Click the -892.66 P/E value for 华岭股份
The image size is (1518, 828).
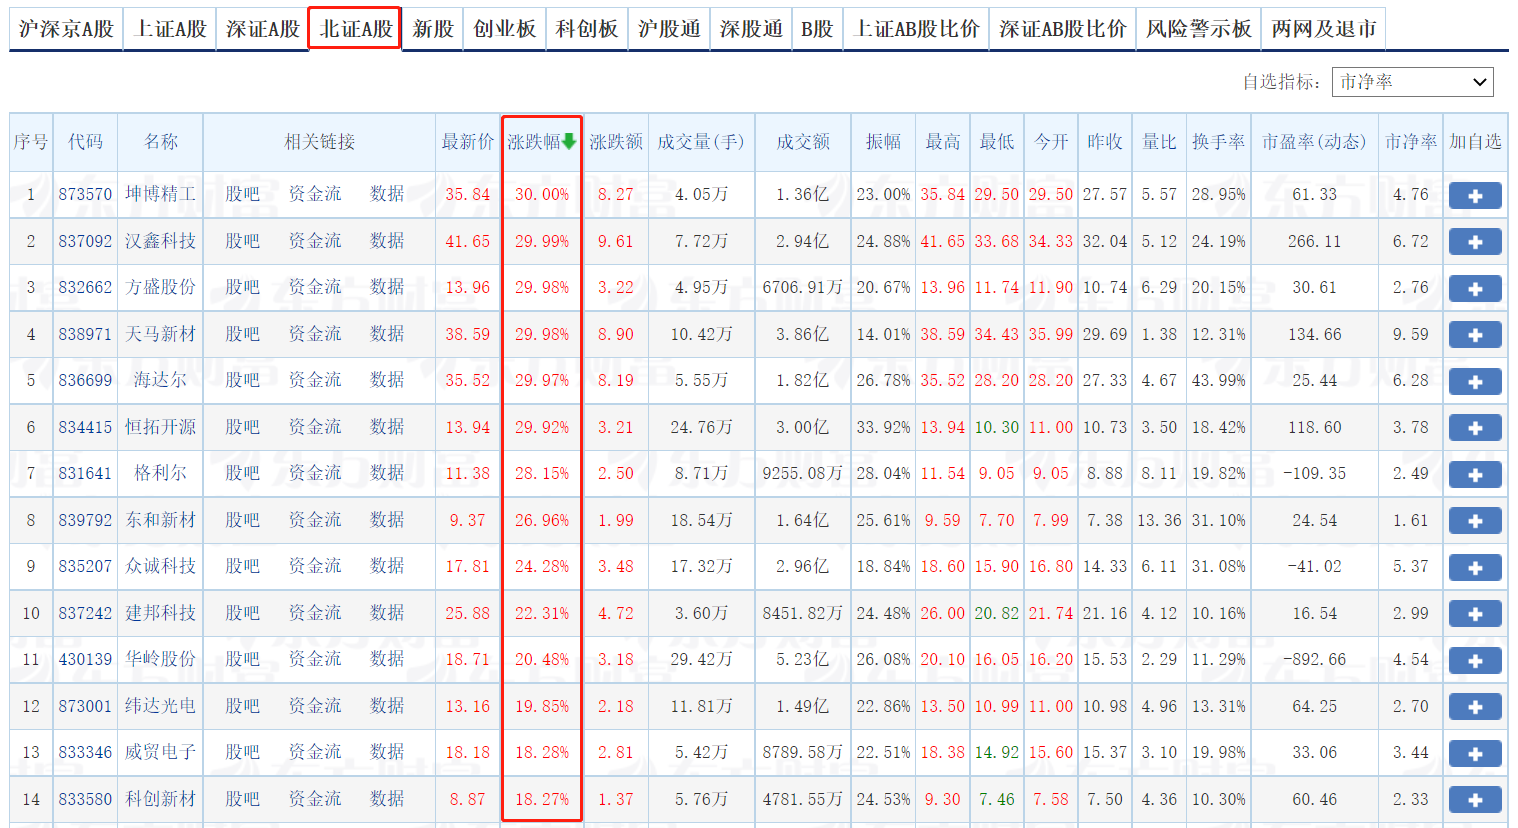click(x=1314, y=659)
